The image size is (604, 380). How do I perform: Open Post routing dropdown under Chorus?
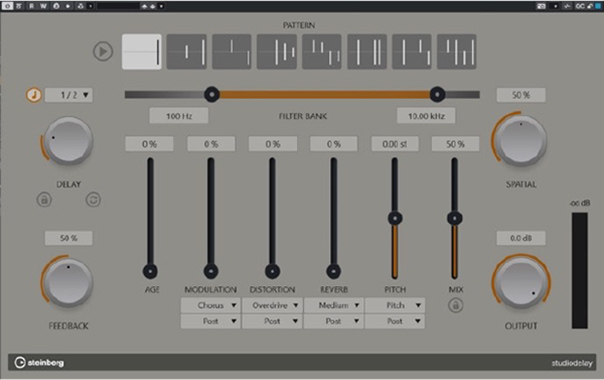(x=211, y=321)
